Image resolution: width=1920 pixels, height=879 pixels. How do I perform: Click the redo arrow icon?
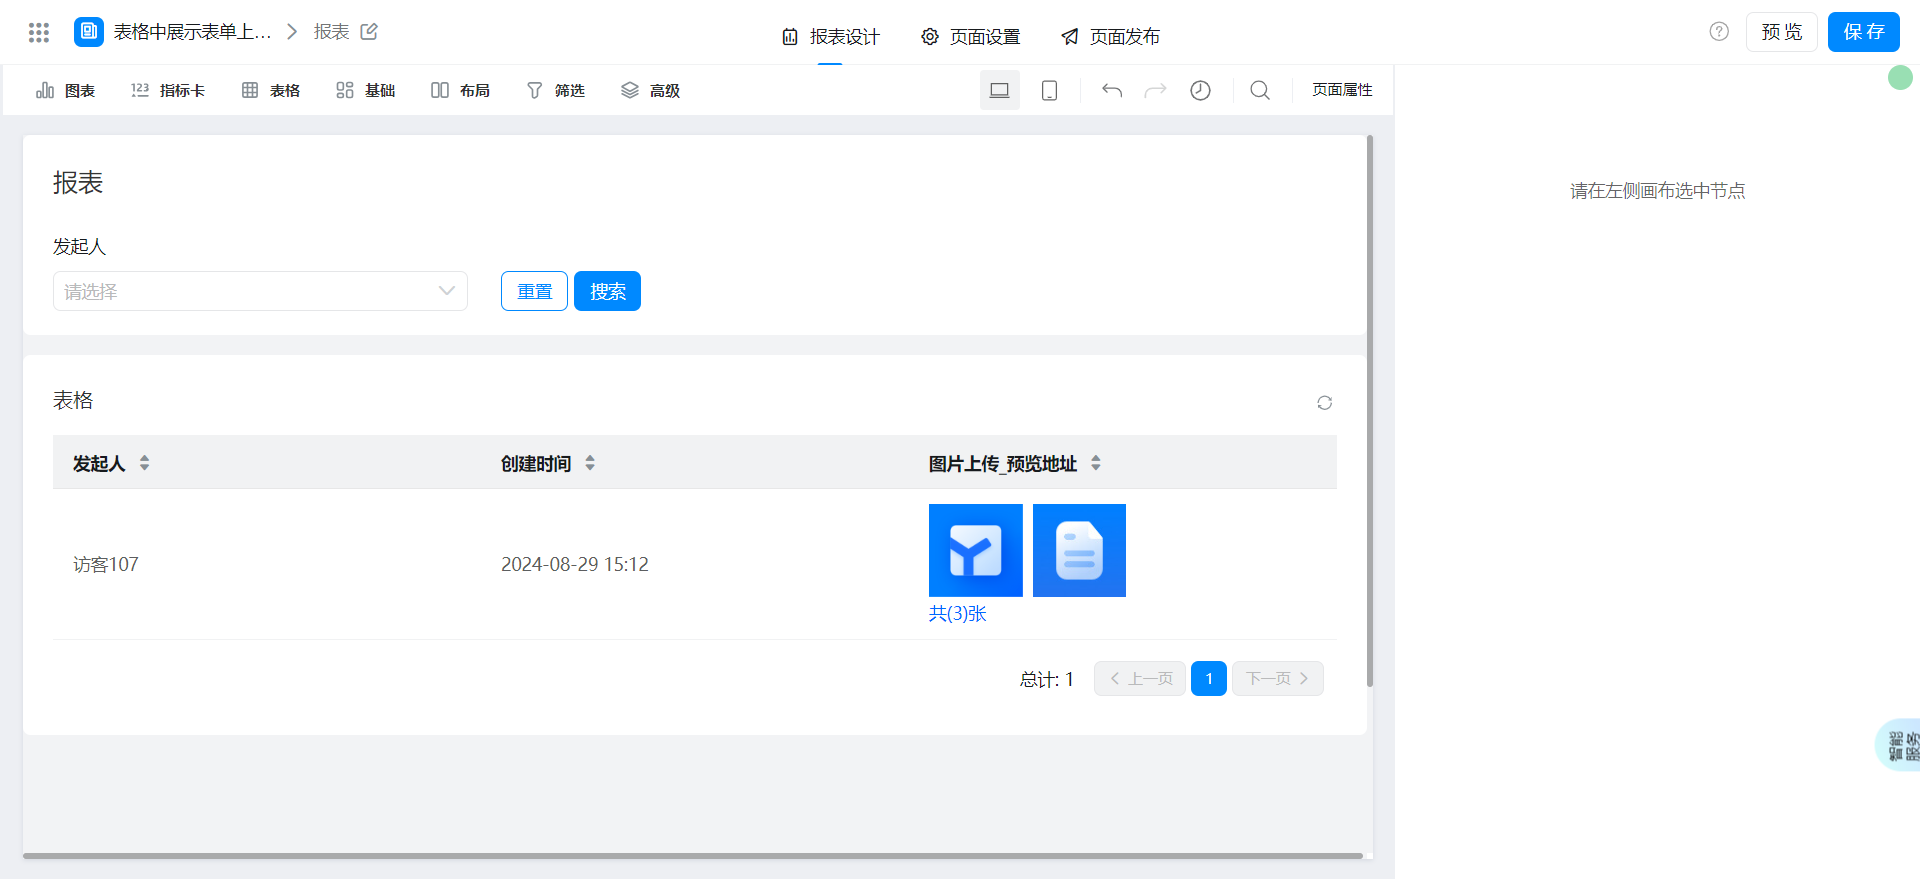(1155, 91)
